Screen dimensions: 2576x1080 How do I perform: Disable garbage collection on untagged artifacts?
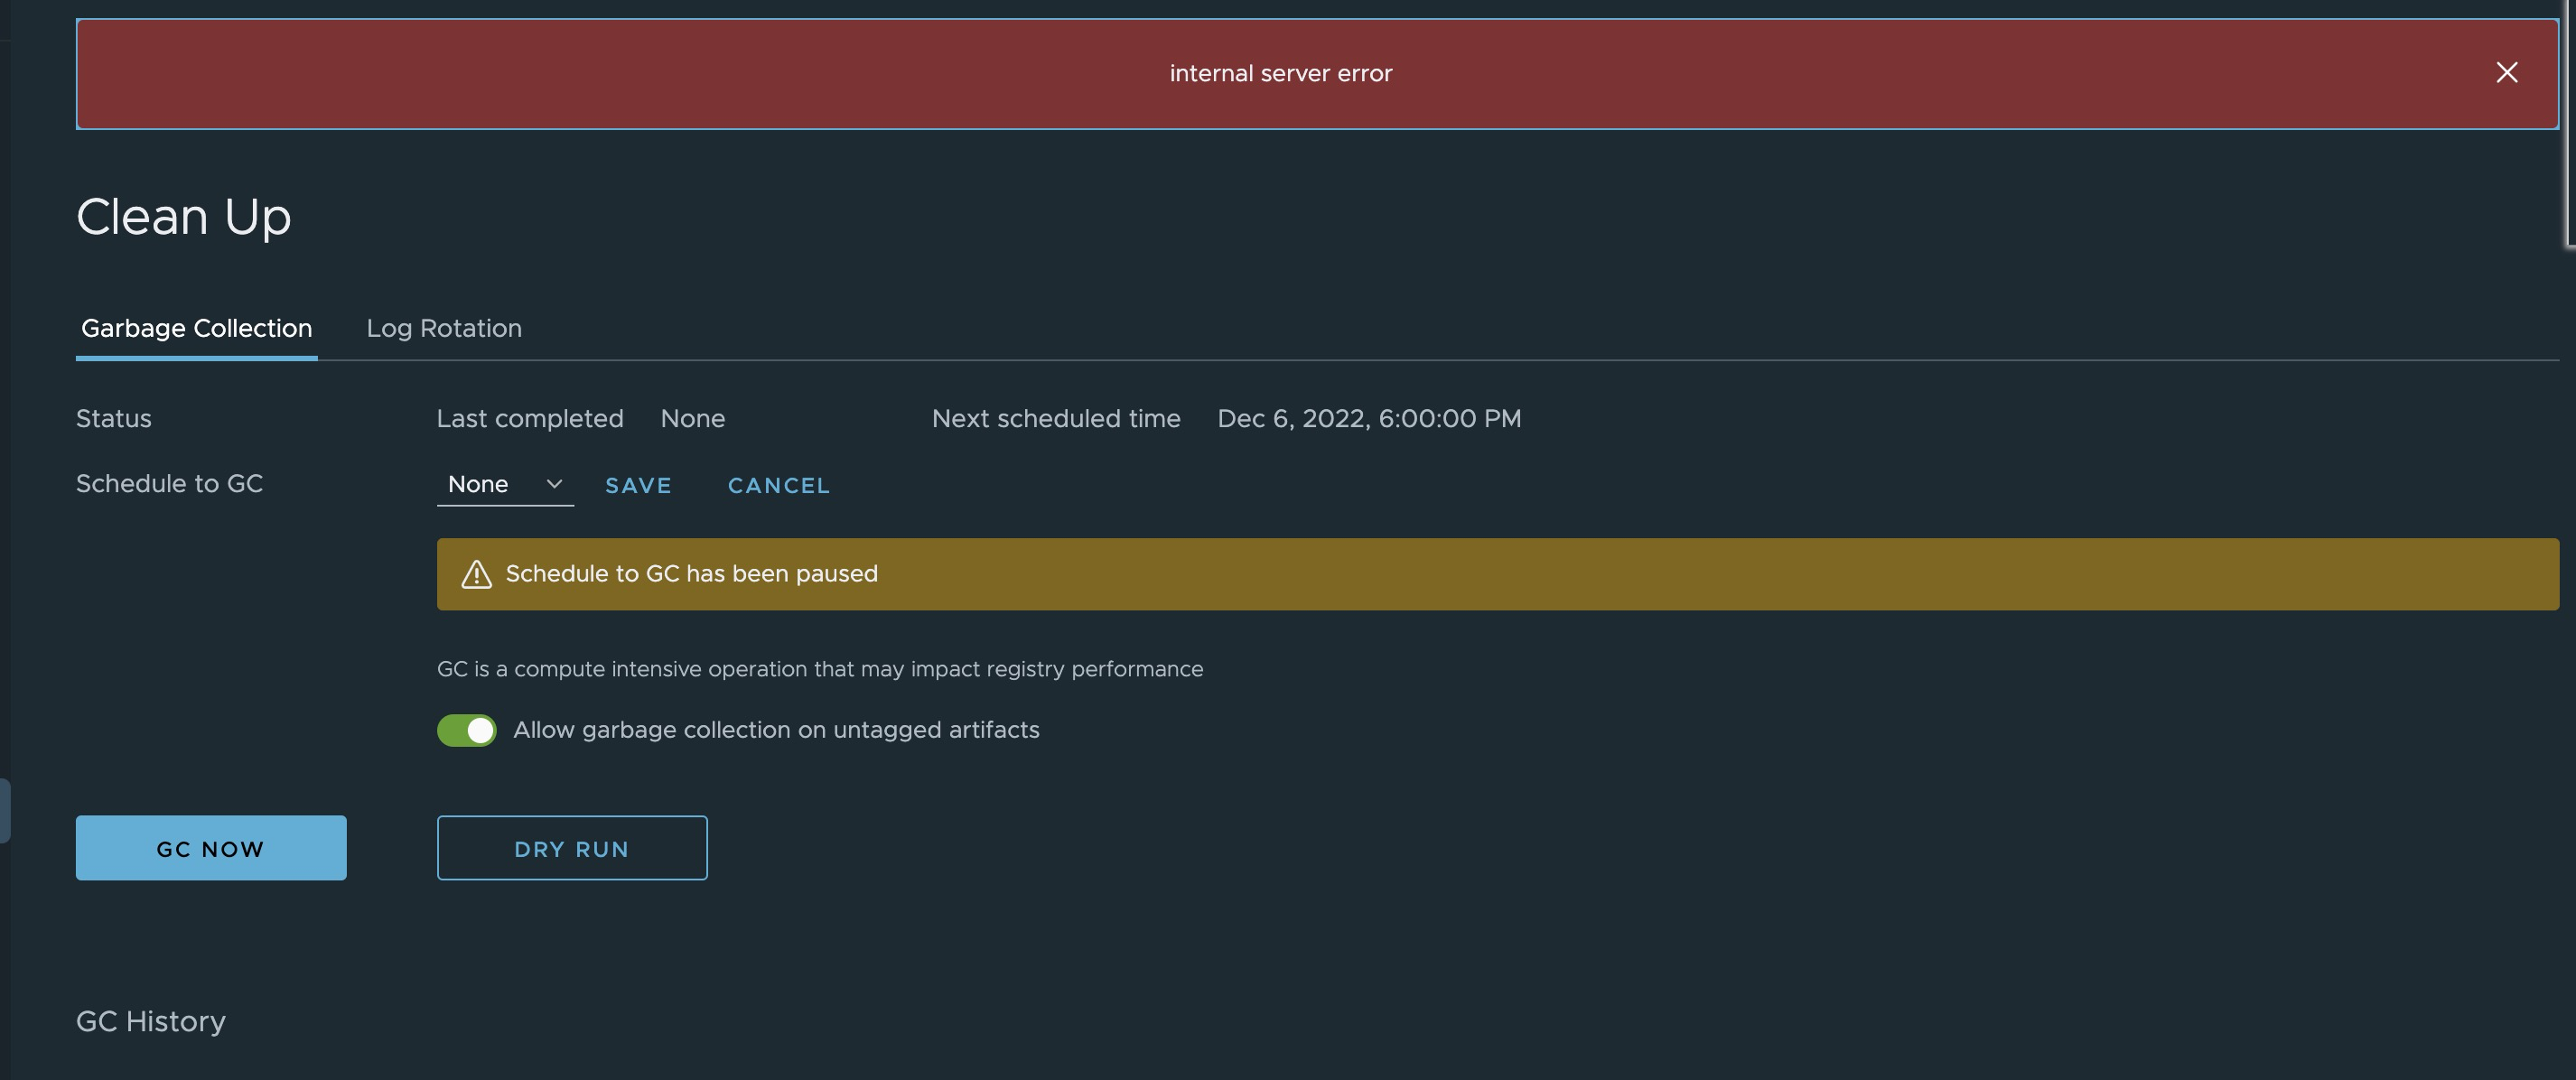[466, 730]
